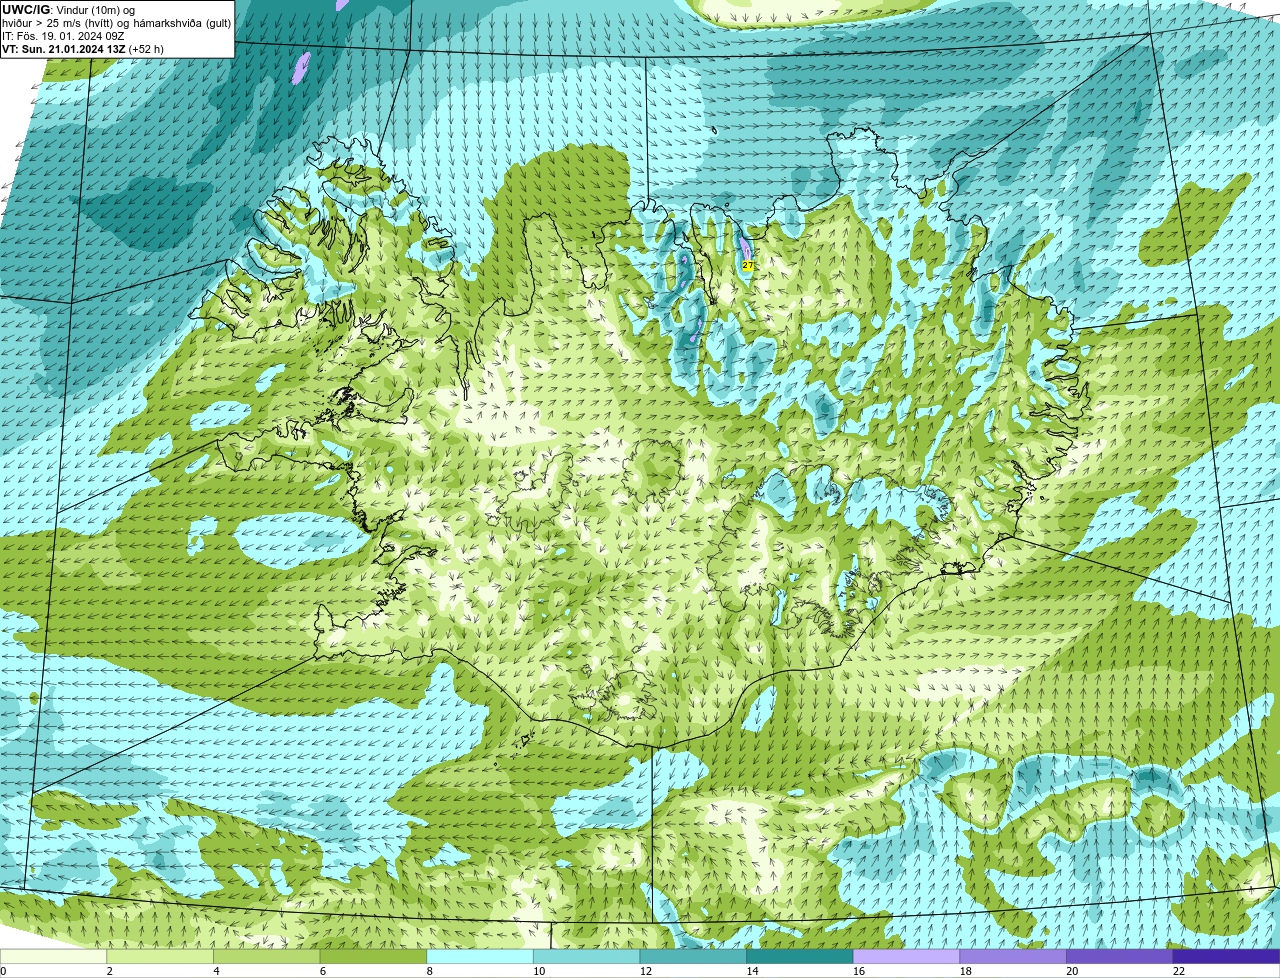1280x978 pixels.
Task: Click the '14' tick label on color scale
Action: tap(752, 971)
